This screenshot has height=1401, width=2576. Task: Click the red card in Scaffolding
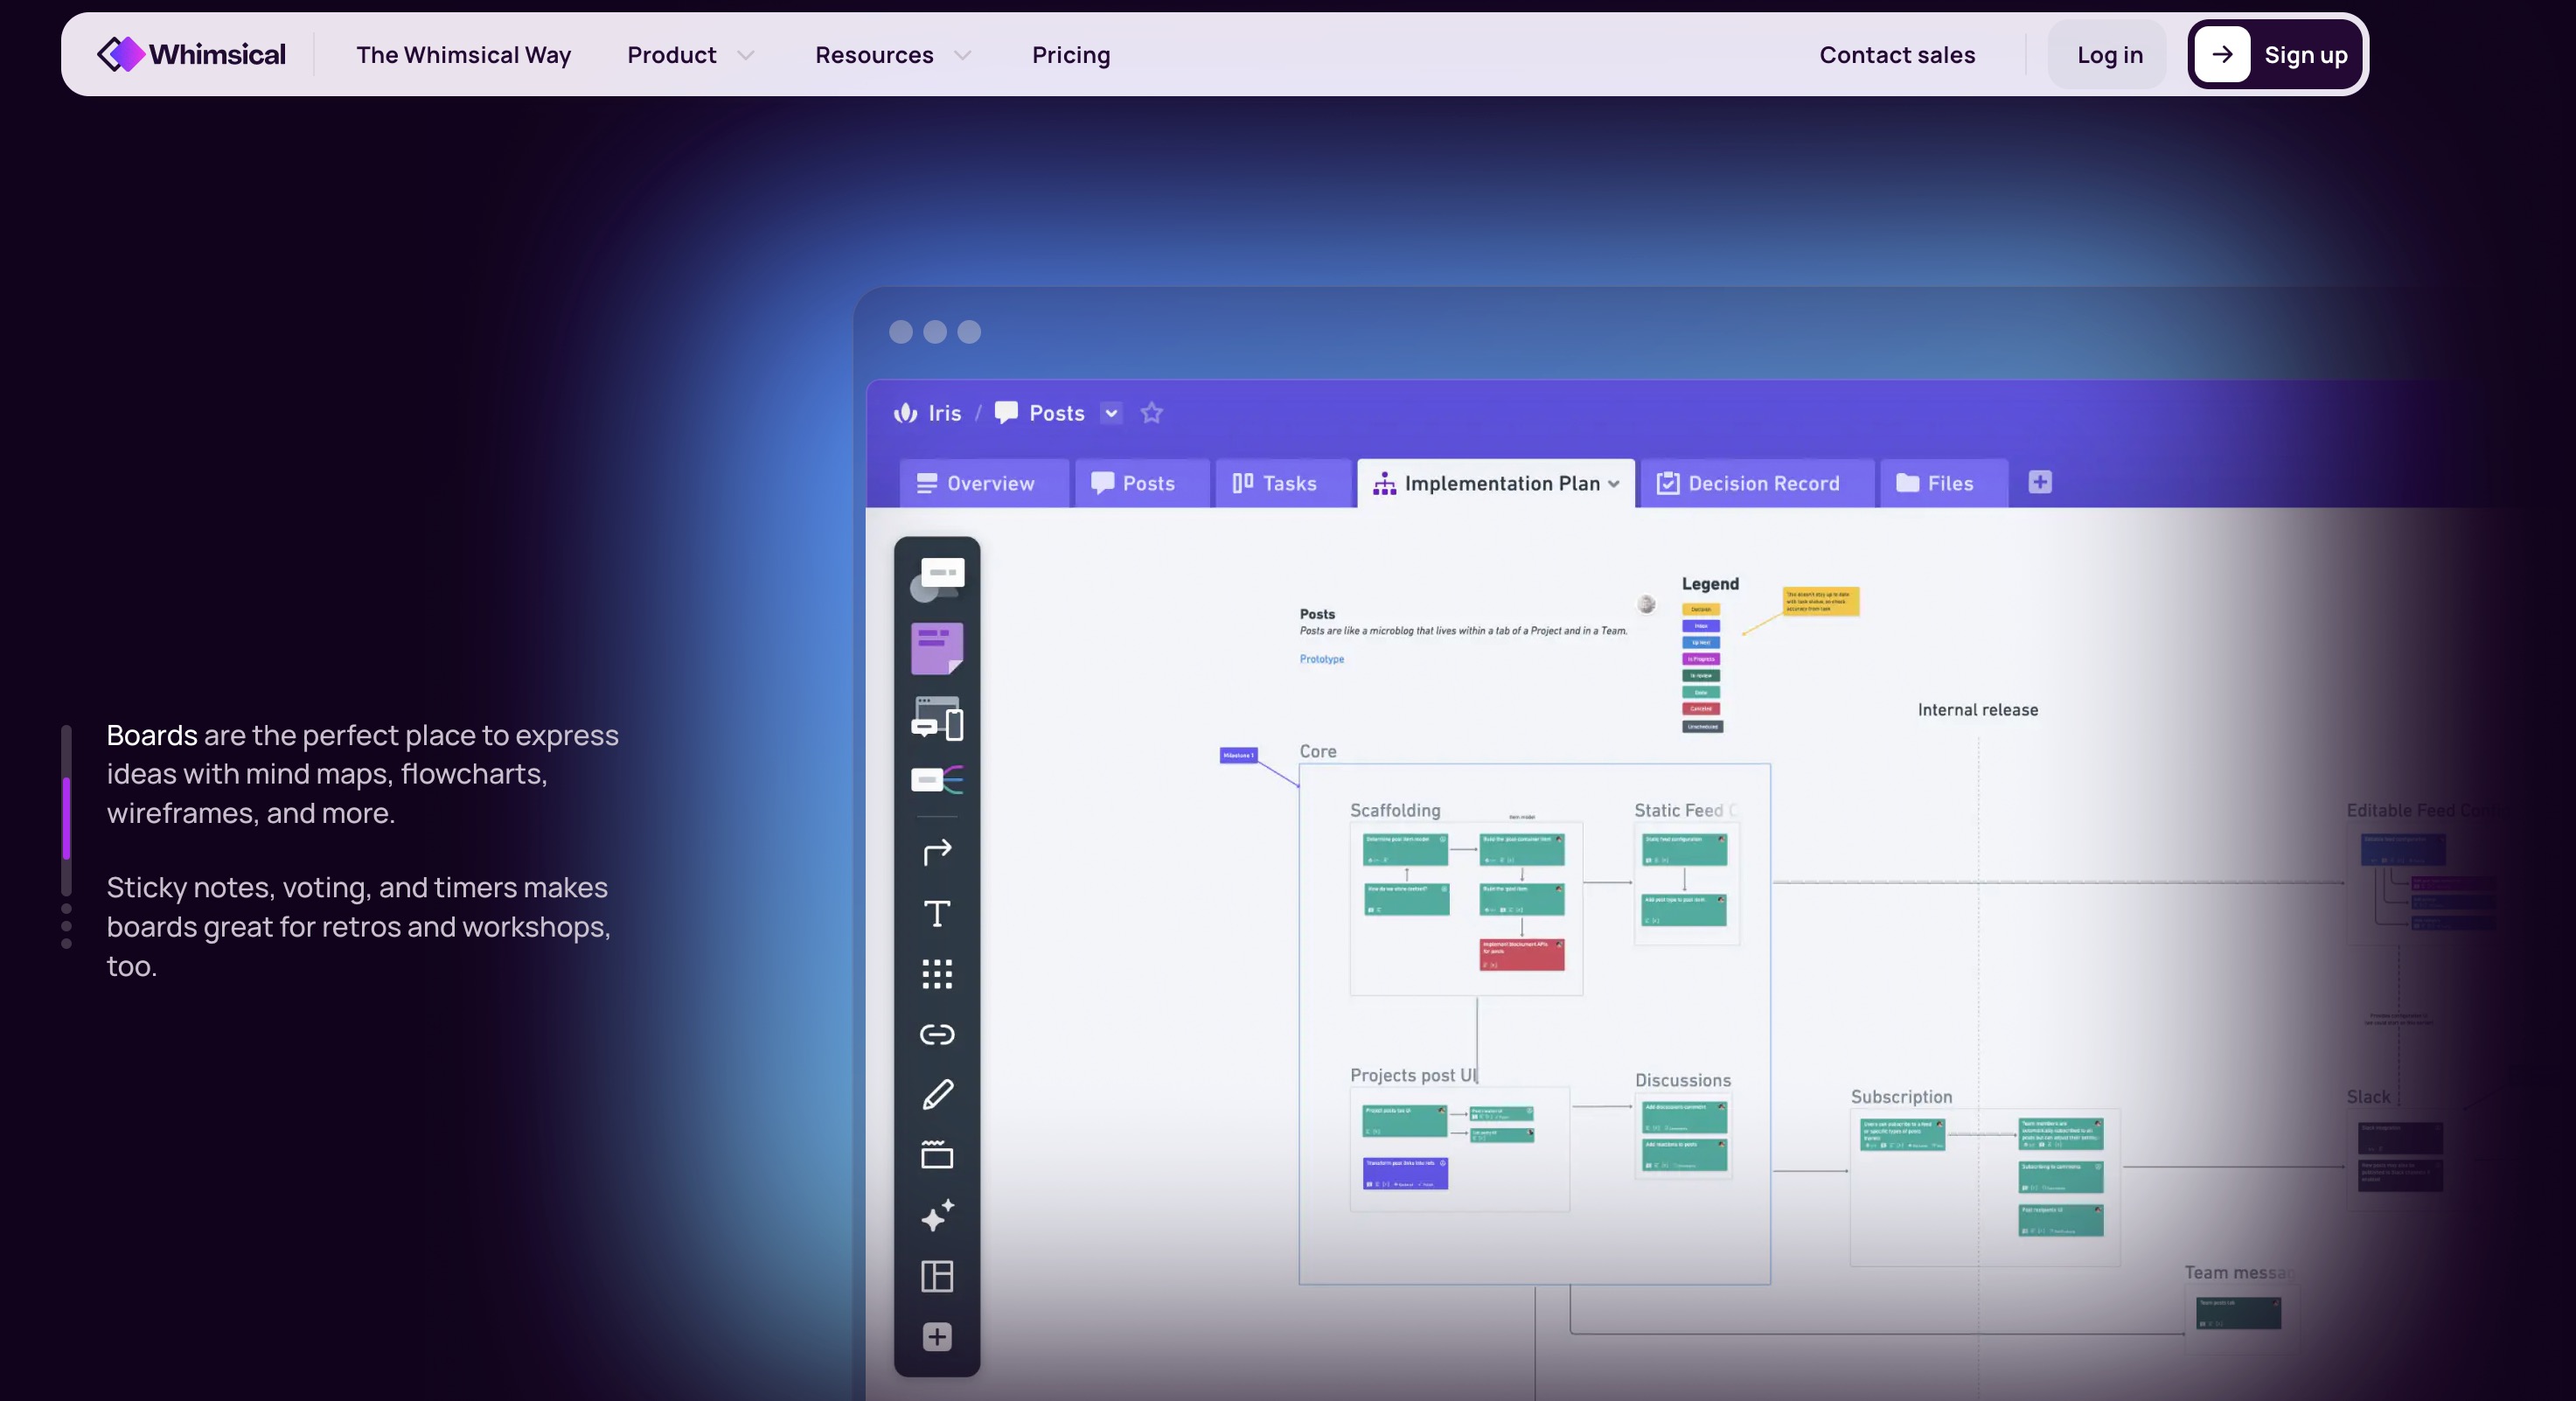[1522, 954]
